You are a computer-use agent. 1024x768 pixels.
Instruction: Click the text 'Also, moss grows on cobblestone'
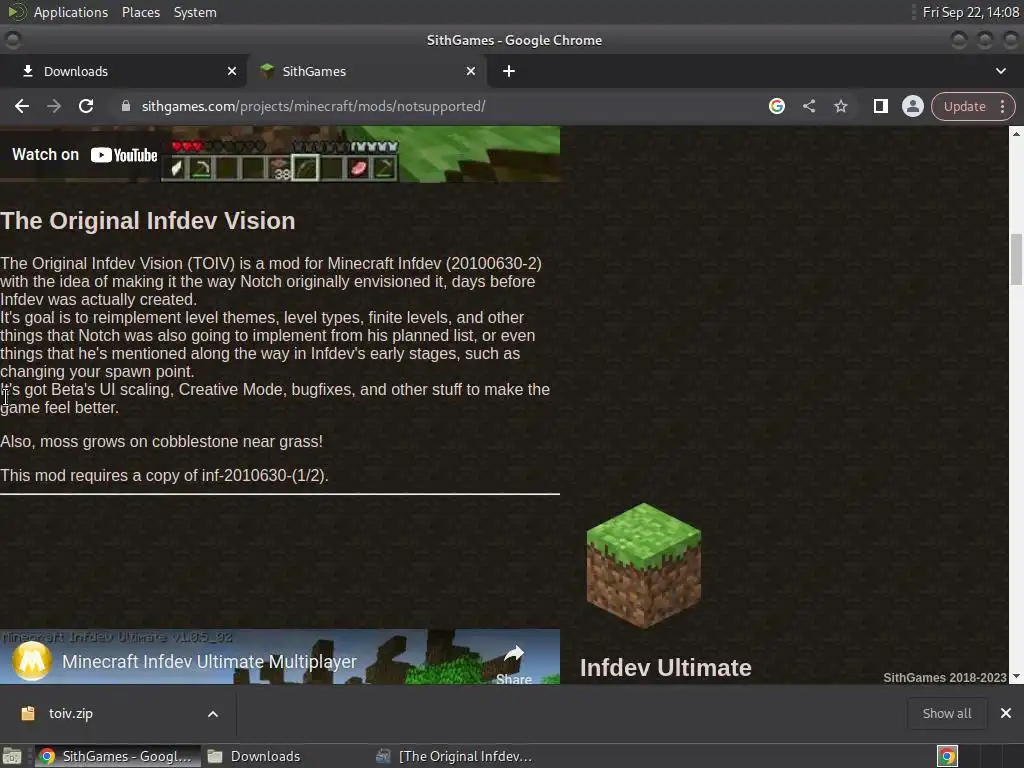click(119, 441)
